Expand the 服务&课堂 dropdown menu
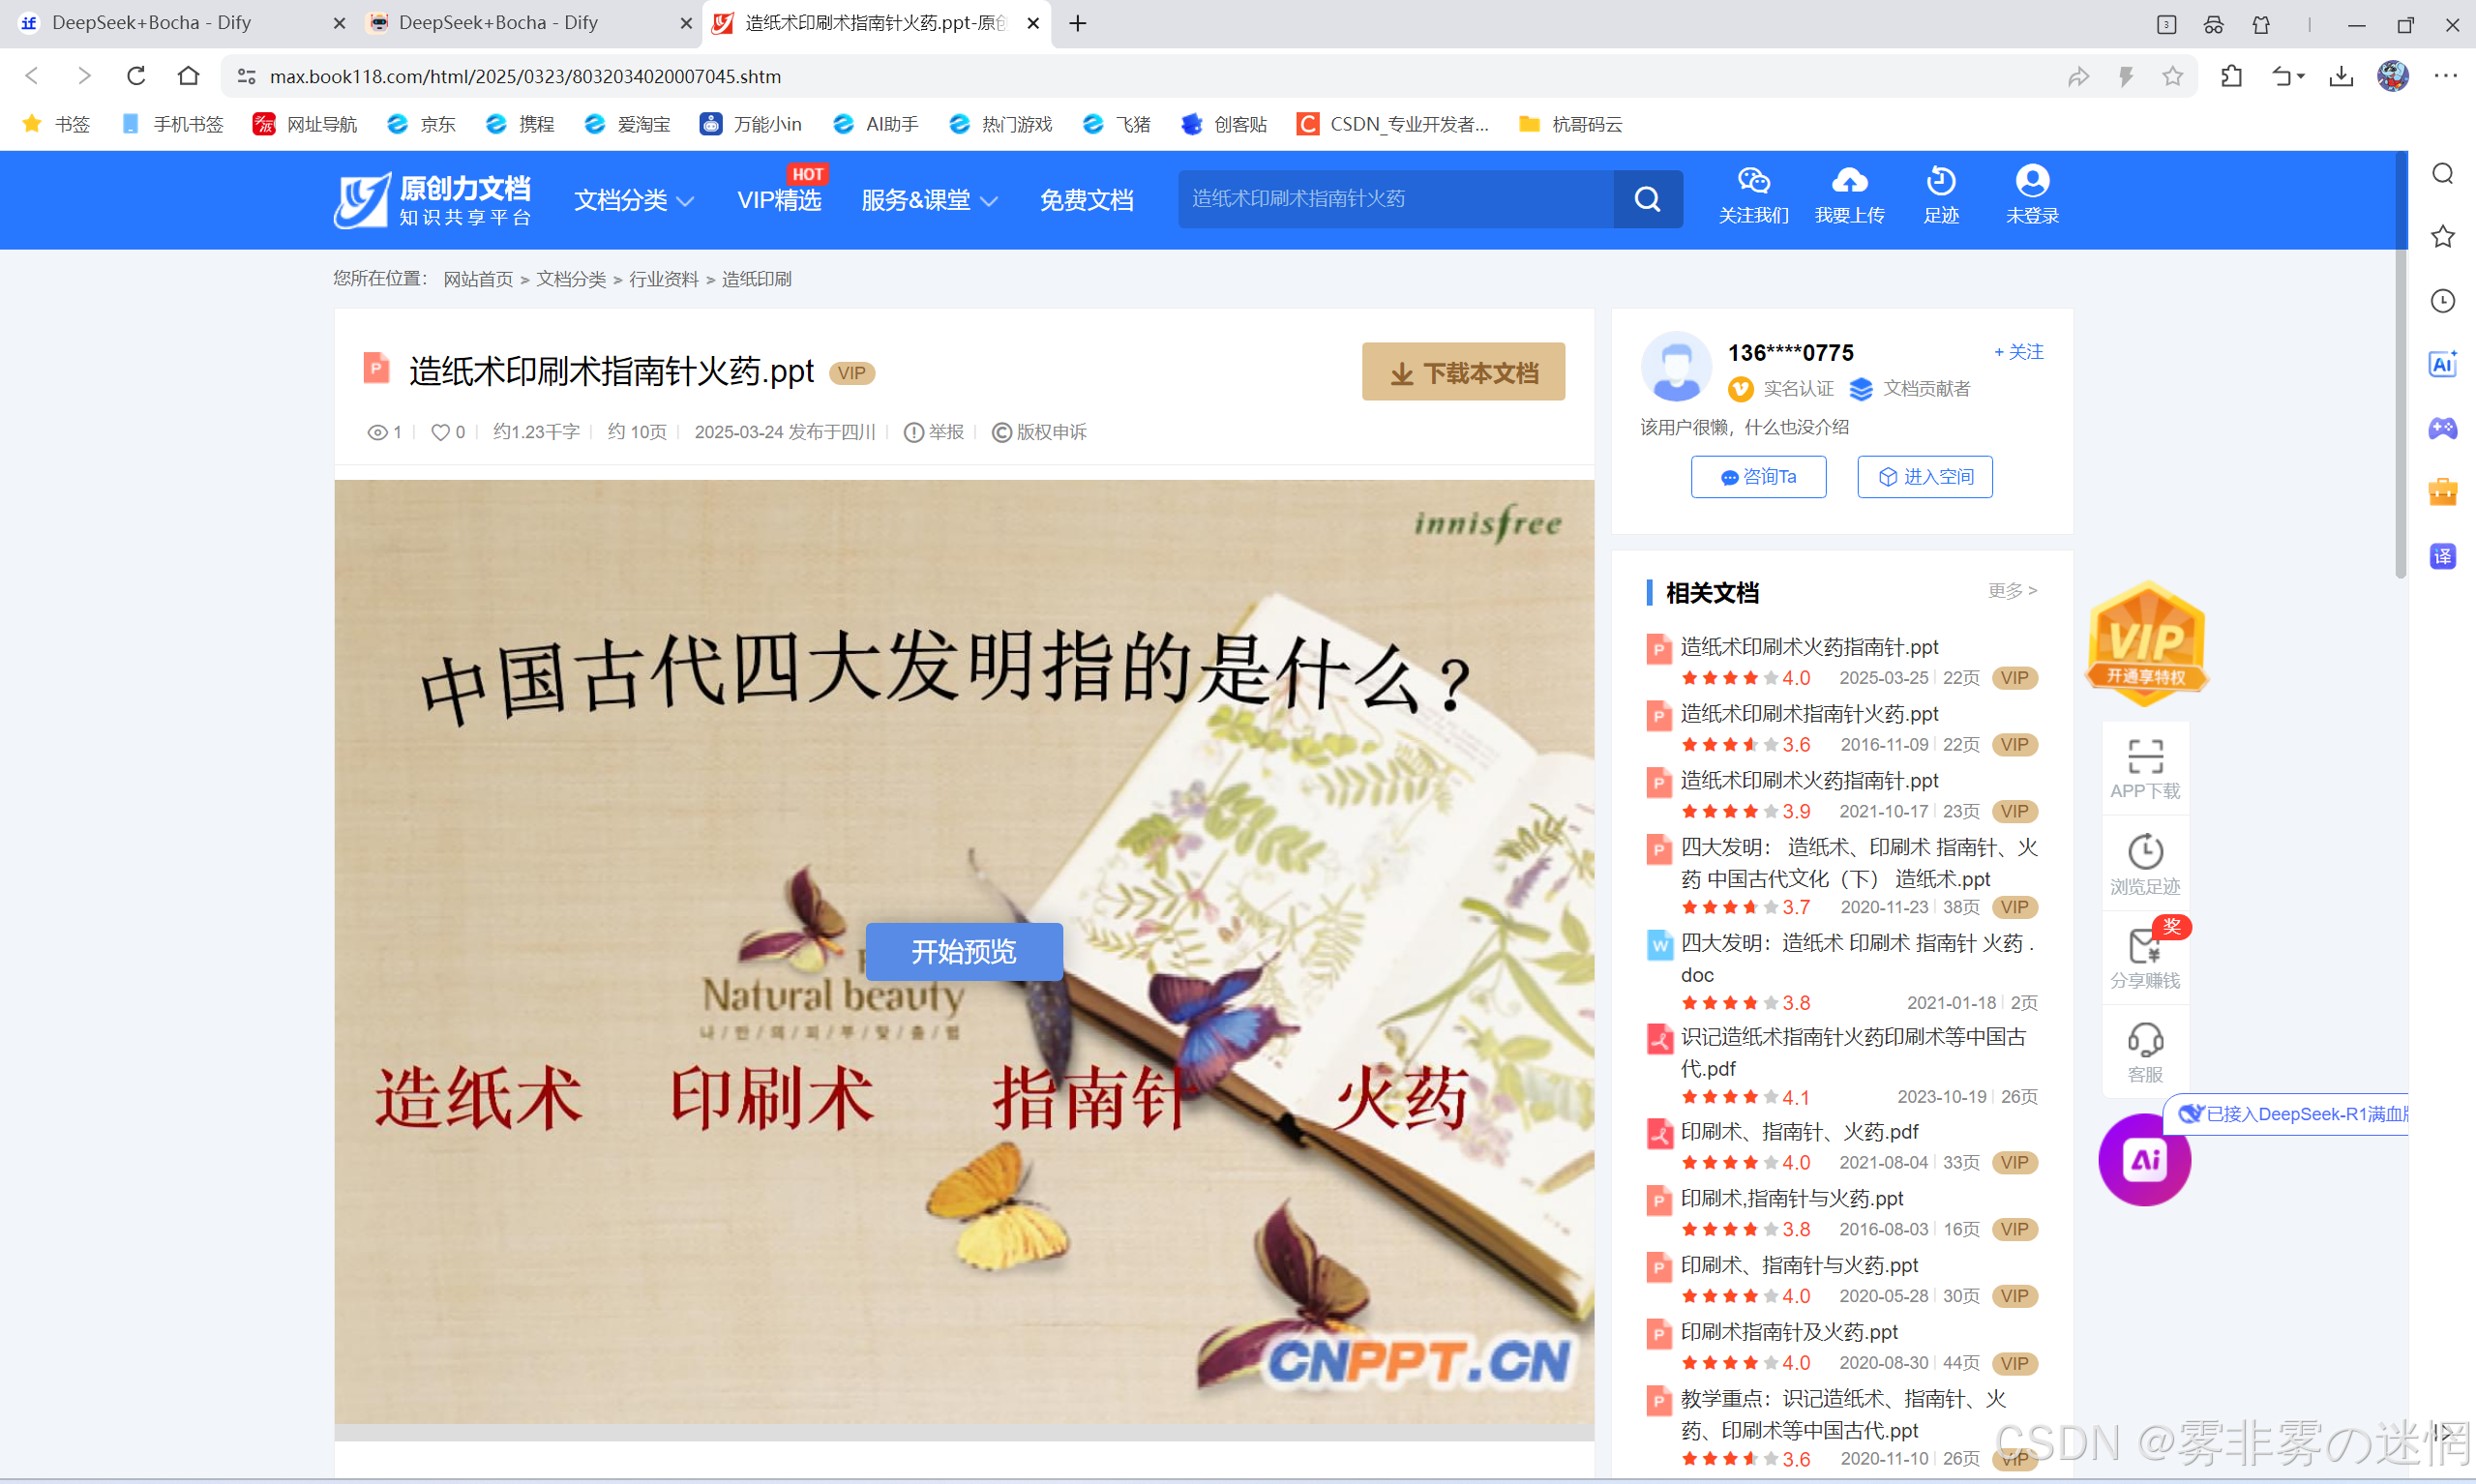 click(x=928, y=200)
